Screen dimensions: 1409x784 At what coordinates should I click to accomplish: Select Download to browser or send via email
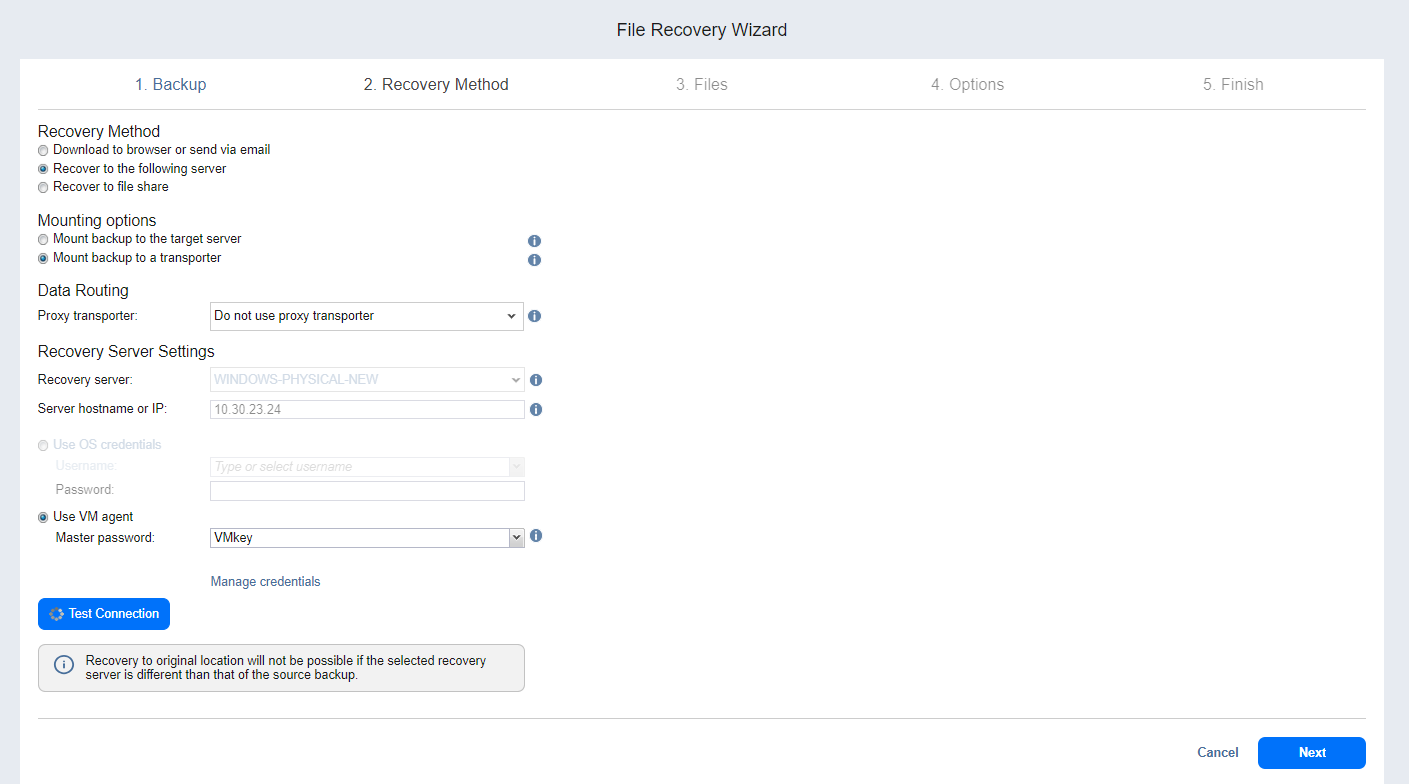(x=43, y=150)
